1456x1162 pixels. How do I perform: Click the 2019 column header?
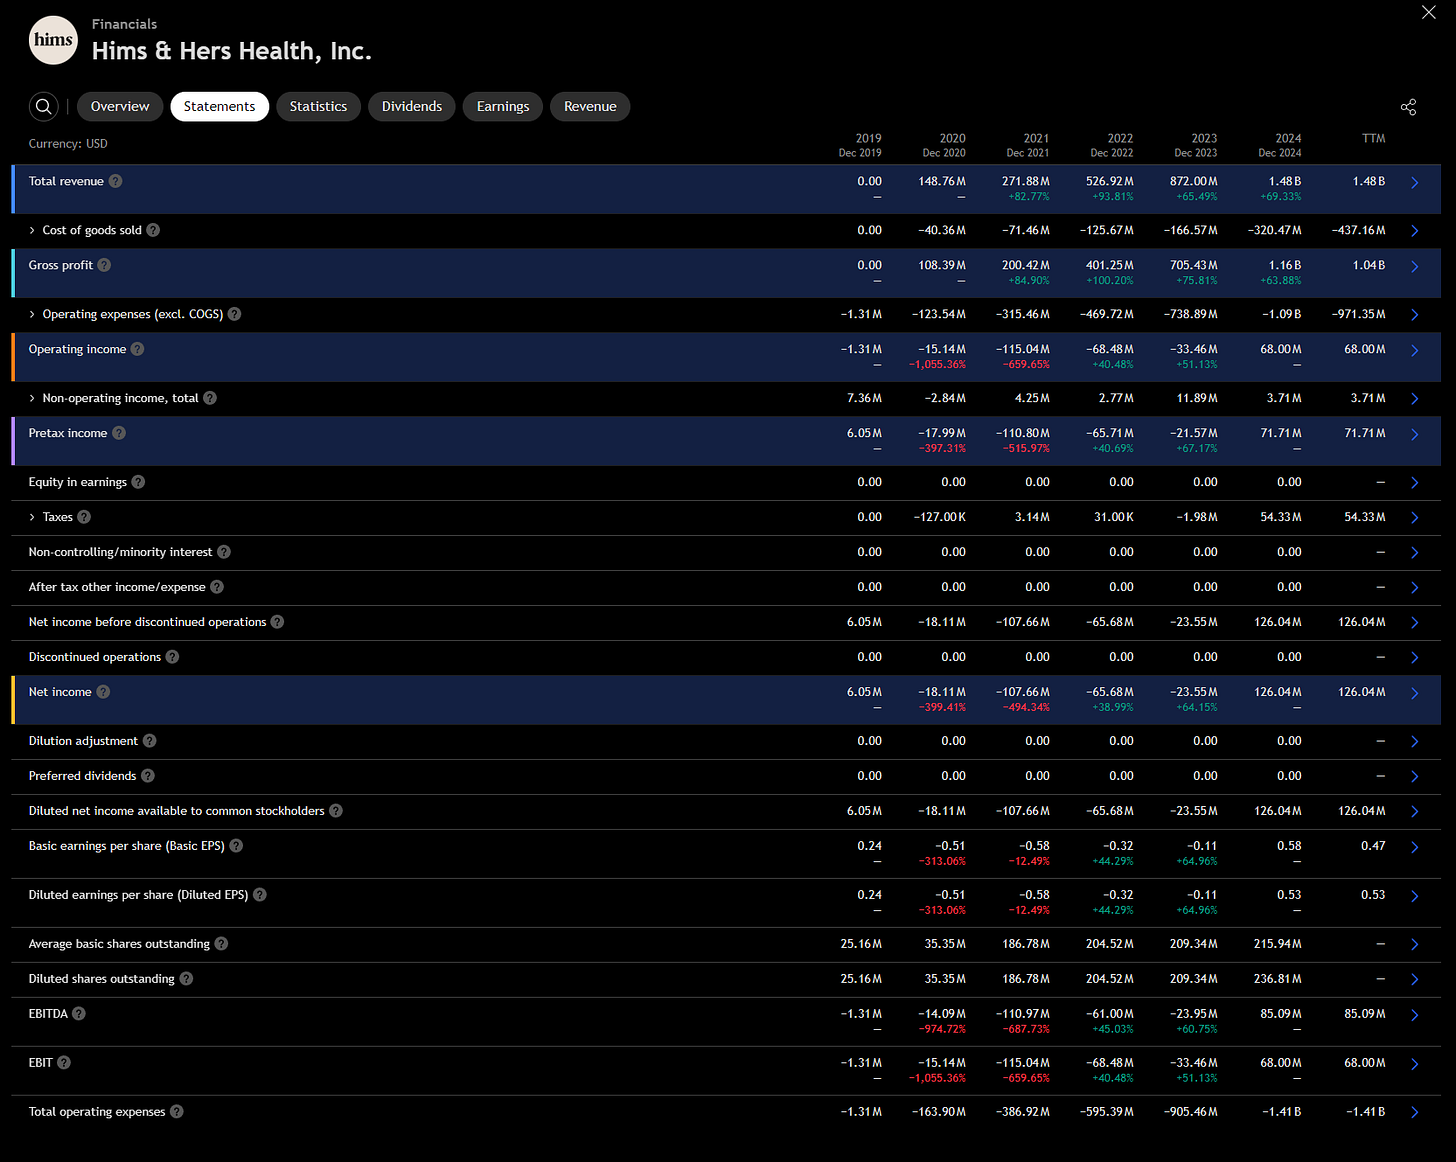pyautogui.click(x=860, y=145)
